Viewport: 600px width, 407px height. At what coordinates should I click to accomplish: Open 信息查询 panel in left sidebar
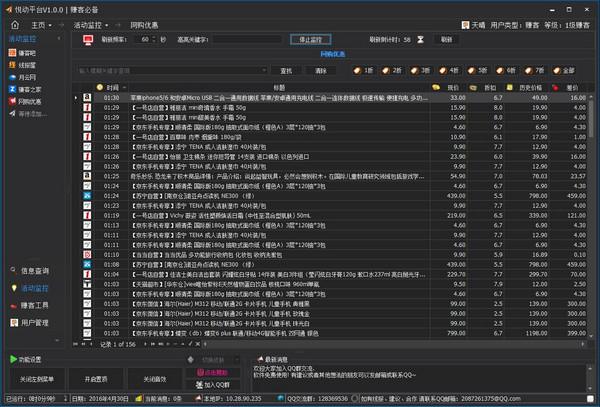click(34, 270)
